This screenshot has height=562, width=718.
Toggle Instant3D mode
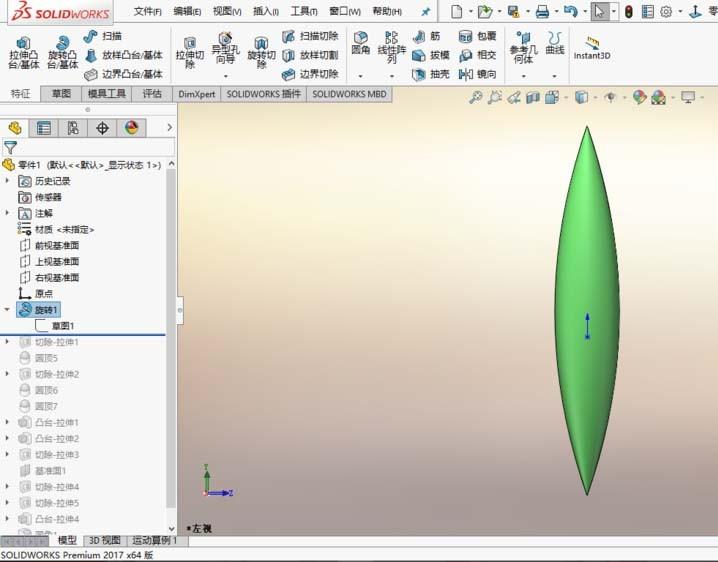pyautogui.click(x=592, y=48)
